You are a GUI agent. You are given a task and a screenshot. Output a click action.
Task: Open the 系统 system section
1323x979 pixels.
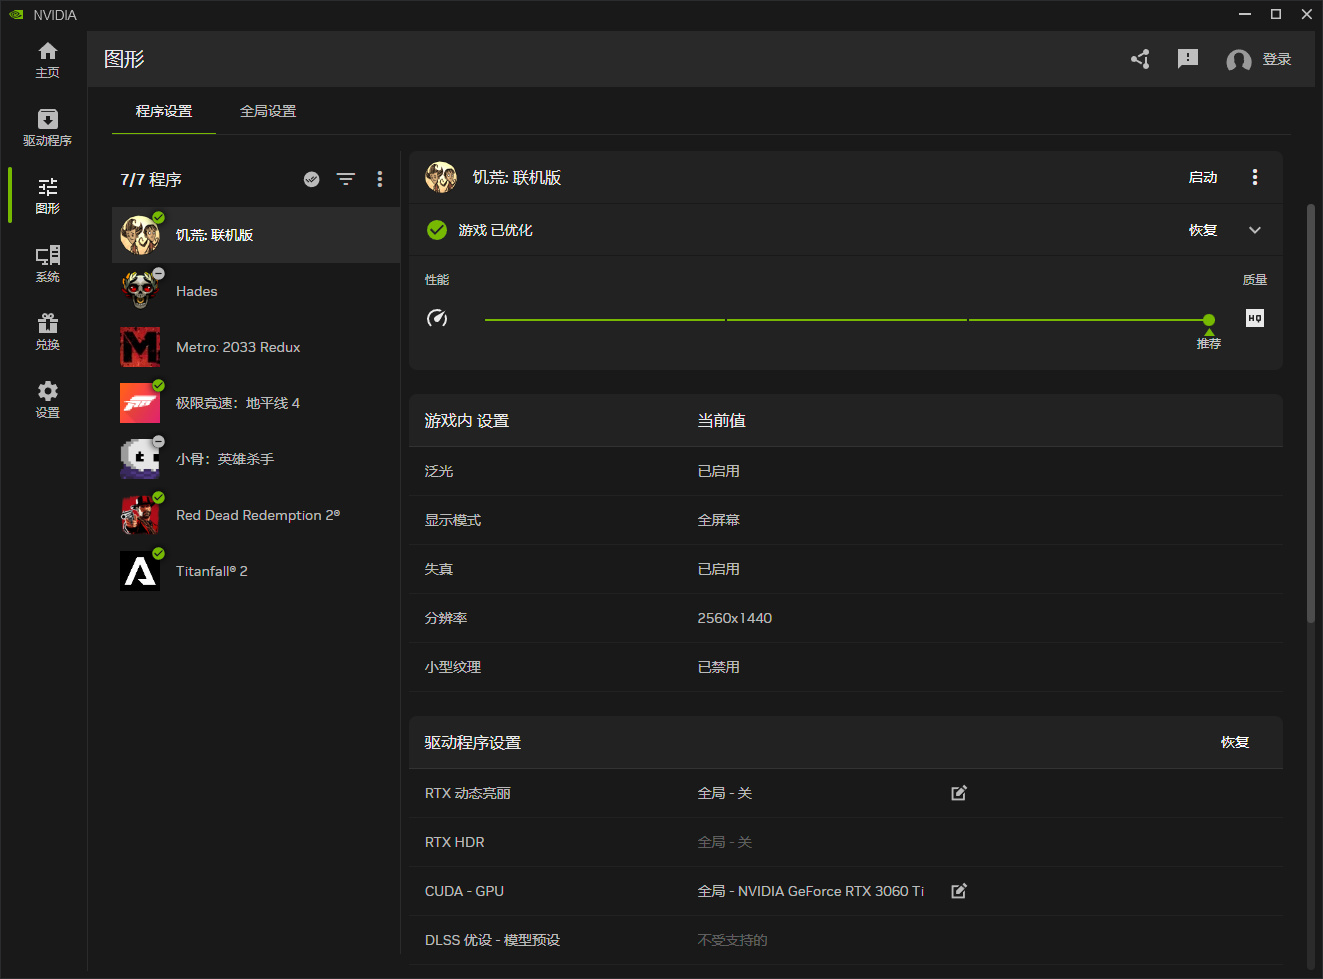[x=47, y=264]
